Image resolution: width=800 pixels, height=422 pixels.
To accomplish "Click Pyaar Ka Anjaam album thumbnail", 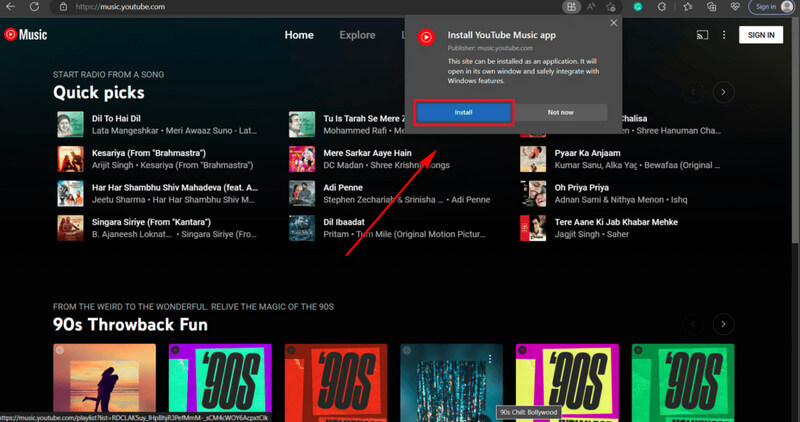I will click(533, 159).
